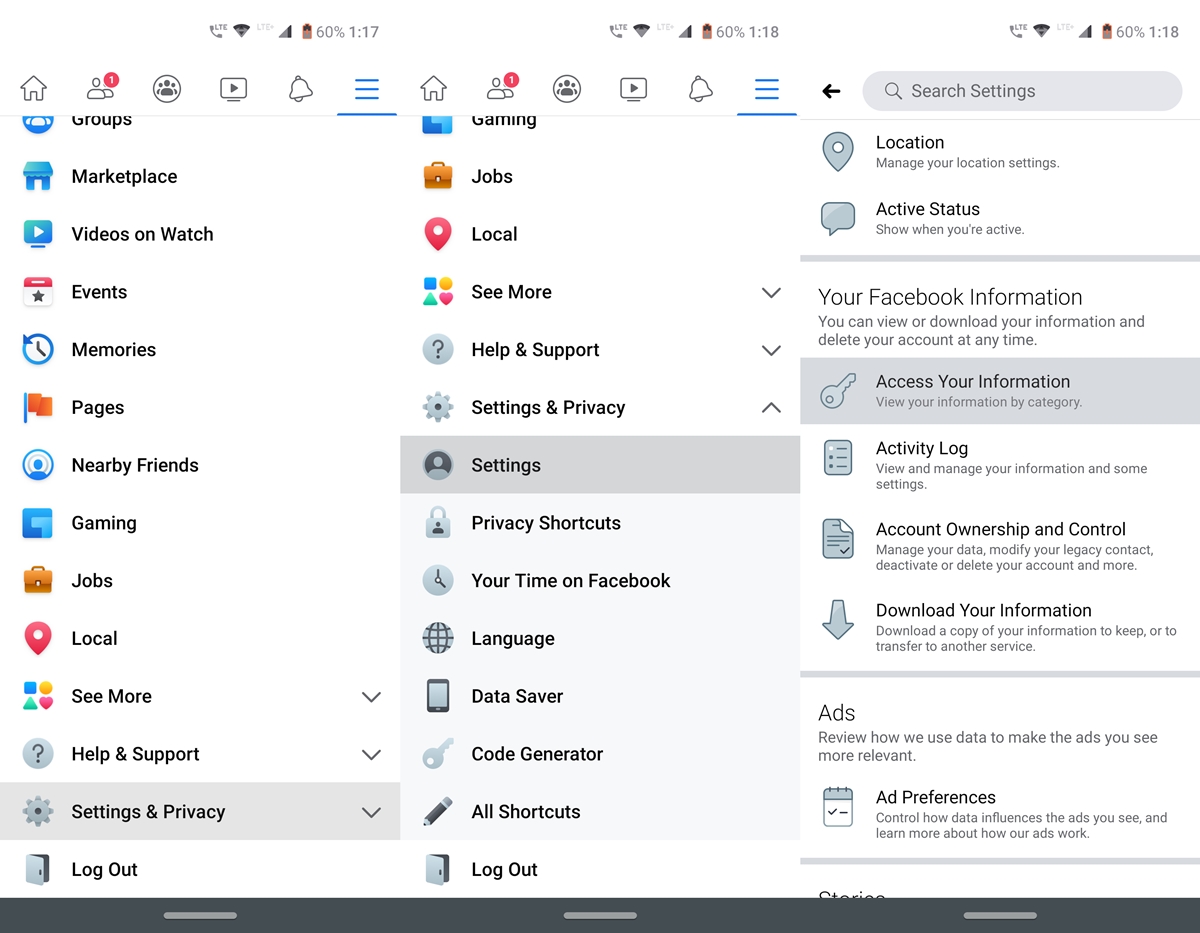Open Events calendar icon
Image resolution: width=1200 pixels, height=933 pixels.
(x=38, y=292)
